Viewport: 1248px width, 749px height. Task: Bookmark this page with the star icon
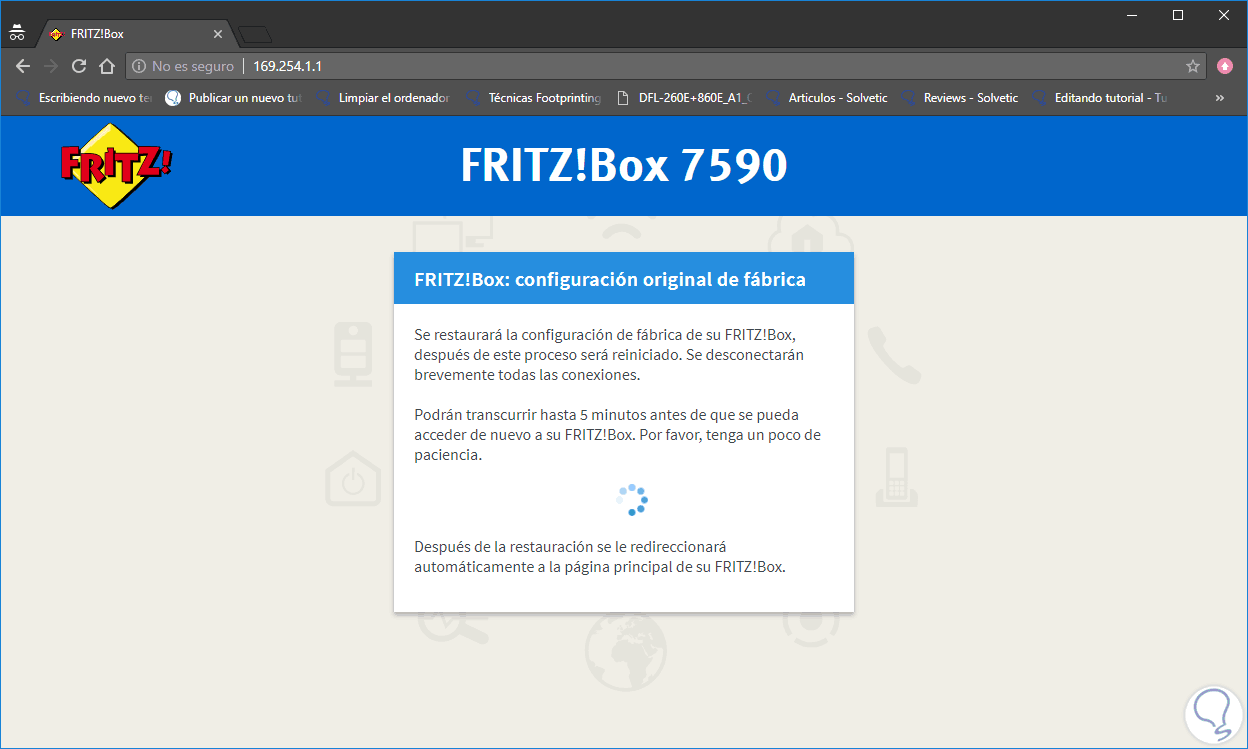coord(1193,66)
